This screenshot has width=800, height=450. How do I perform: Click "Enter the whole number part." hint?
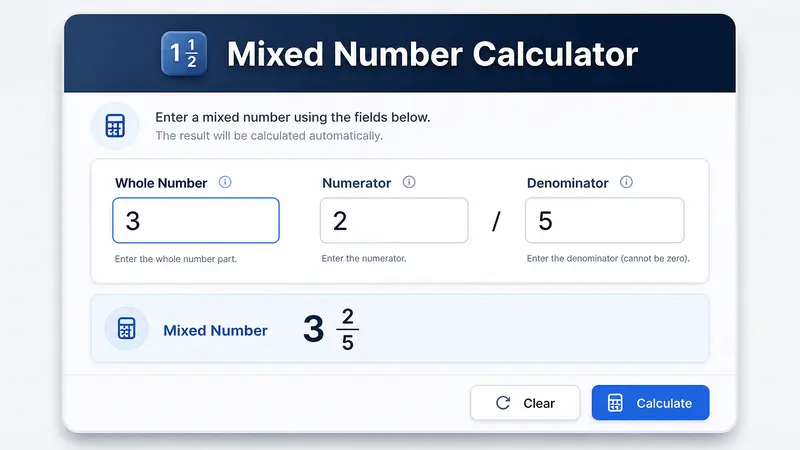pos(176,259)
